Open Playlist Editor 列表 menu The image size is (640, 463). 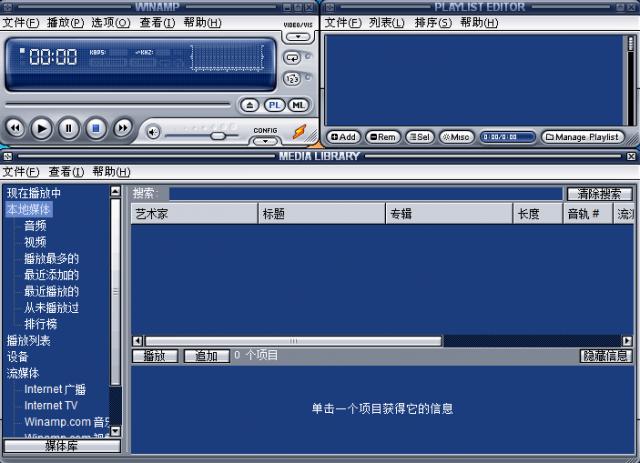(x=387, y=22)
